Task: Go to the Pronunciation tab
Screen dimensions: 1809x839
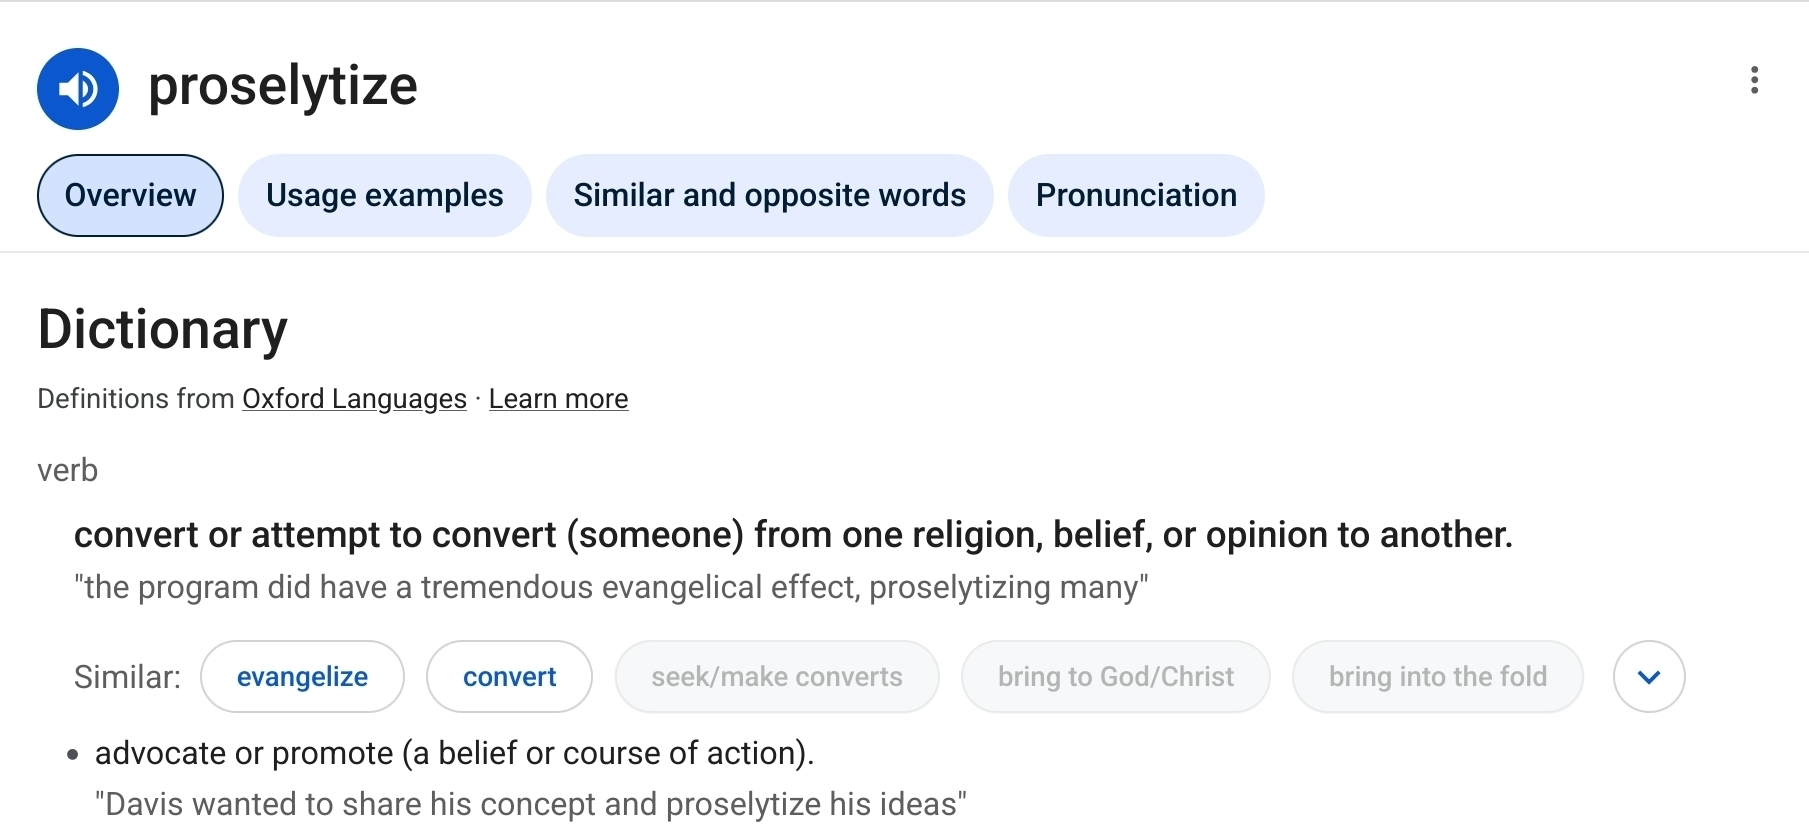Action: click(1136, 195)
